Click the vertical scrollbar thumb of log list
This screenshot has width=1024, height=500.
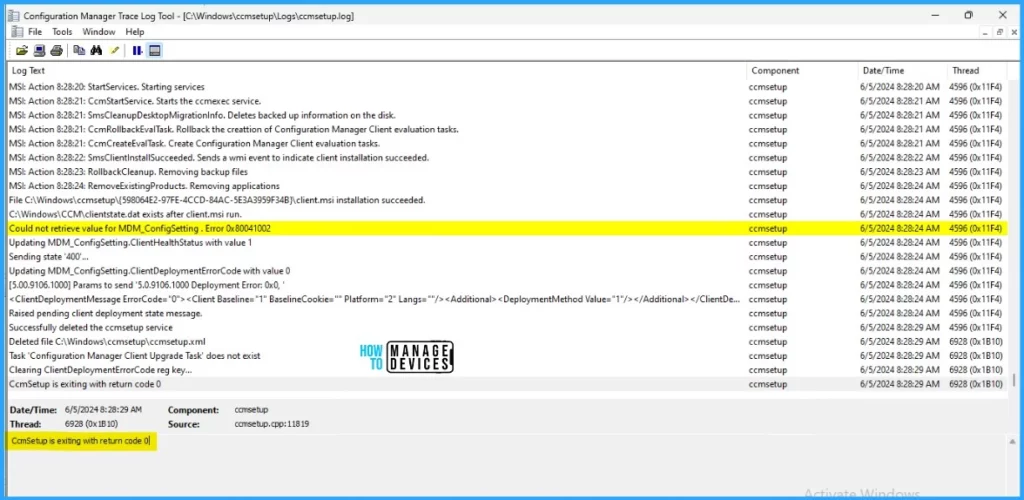pyautogui.click(x=1014, y=380)
